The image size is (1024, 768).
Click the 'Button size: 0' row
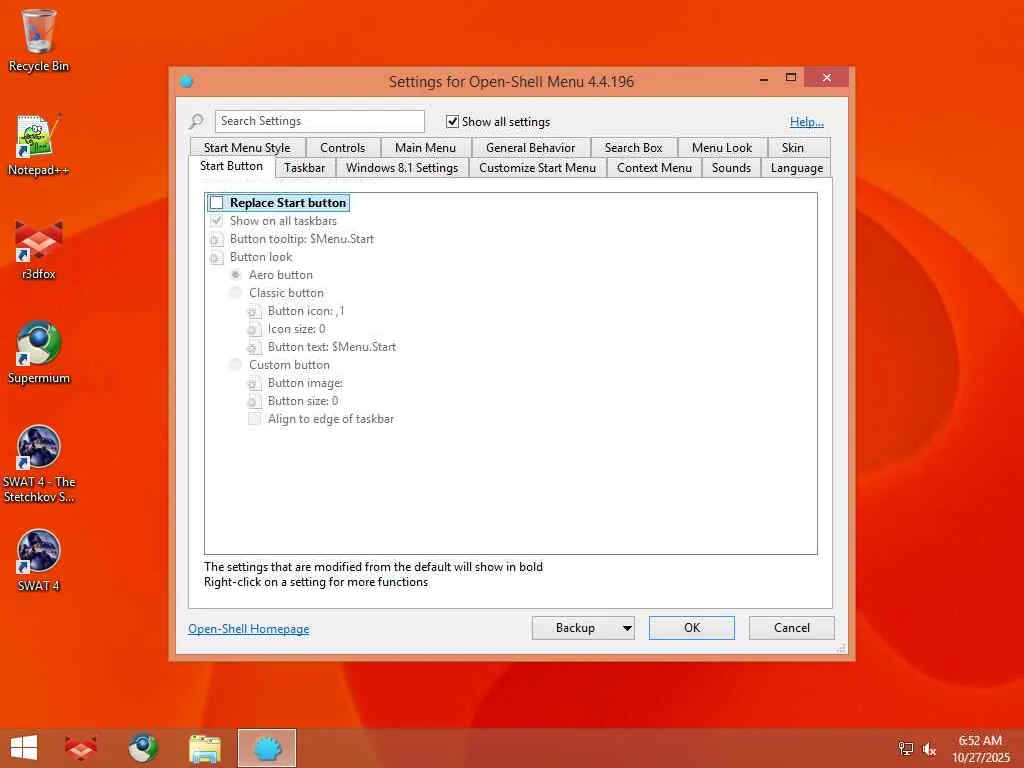(293, 401)
